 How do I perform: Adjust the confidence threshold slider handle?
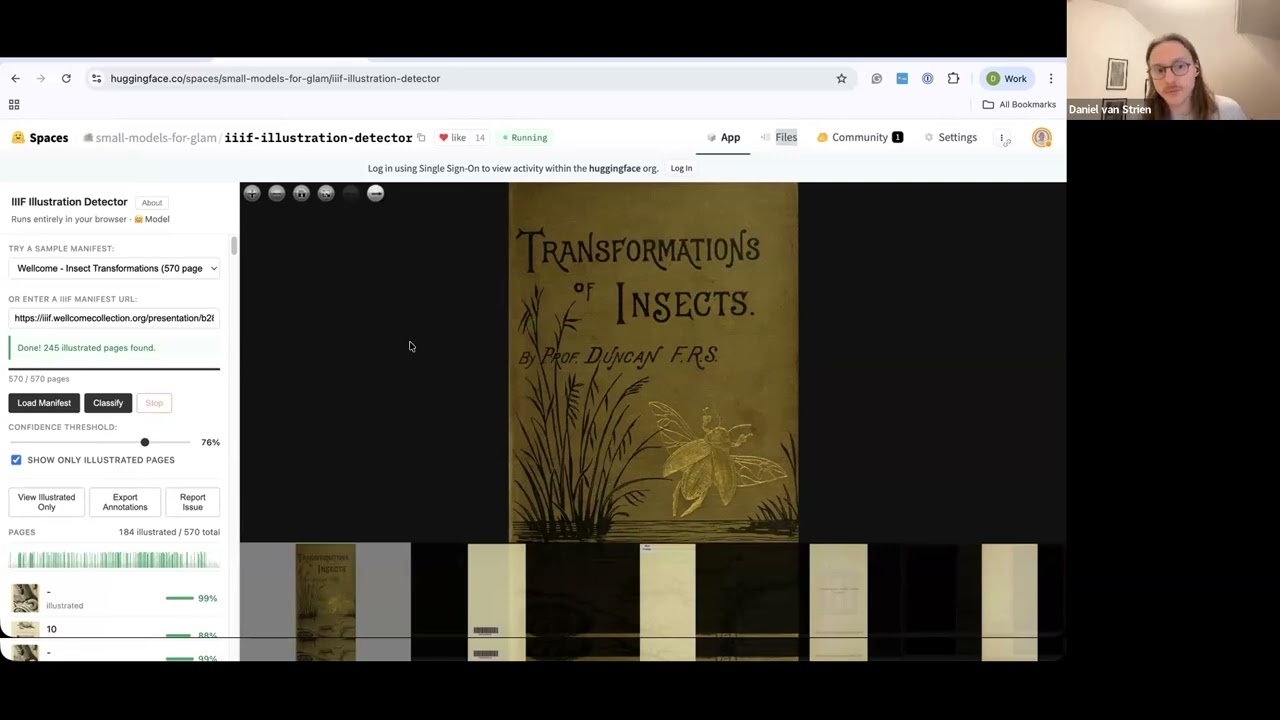(x=145, y=442)
